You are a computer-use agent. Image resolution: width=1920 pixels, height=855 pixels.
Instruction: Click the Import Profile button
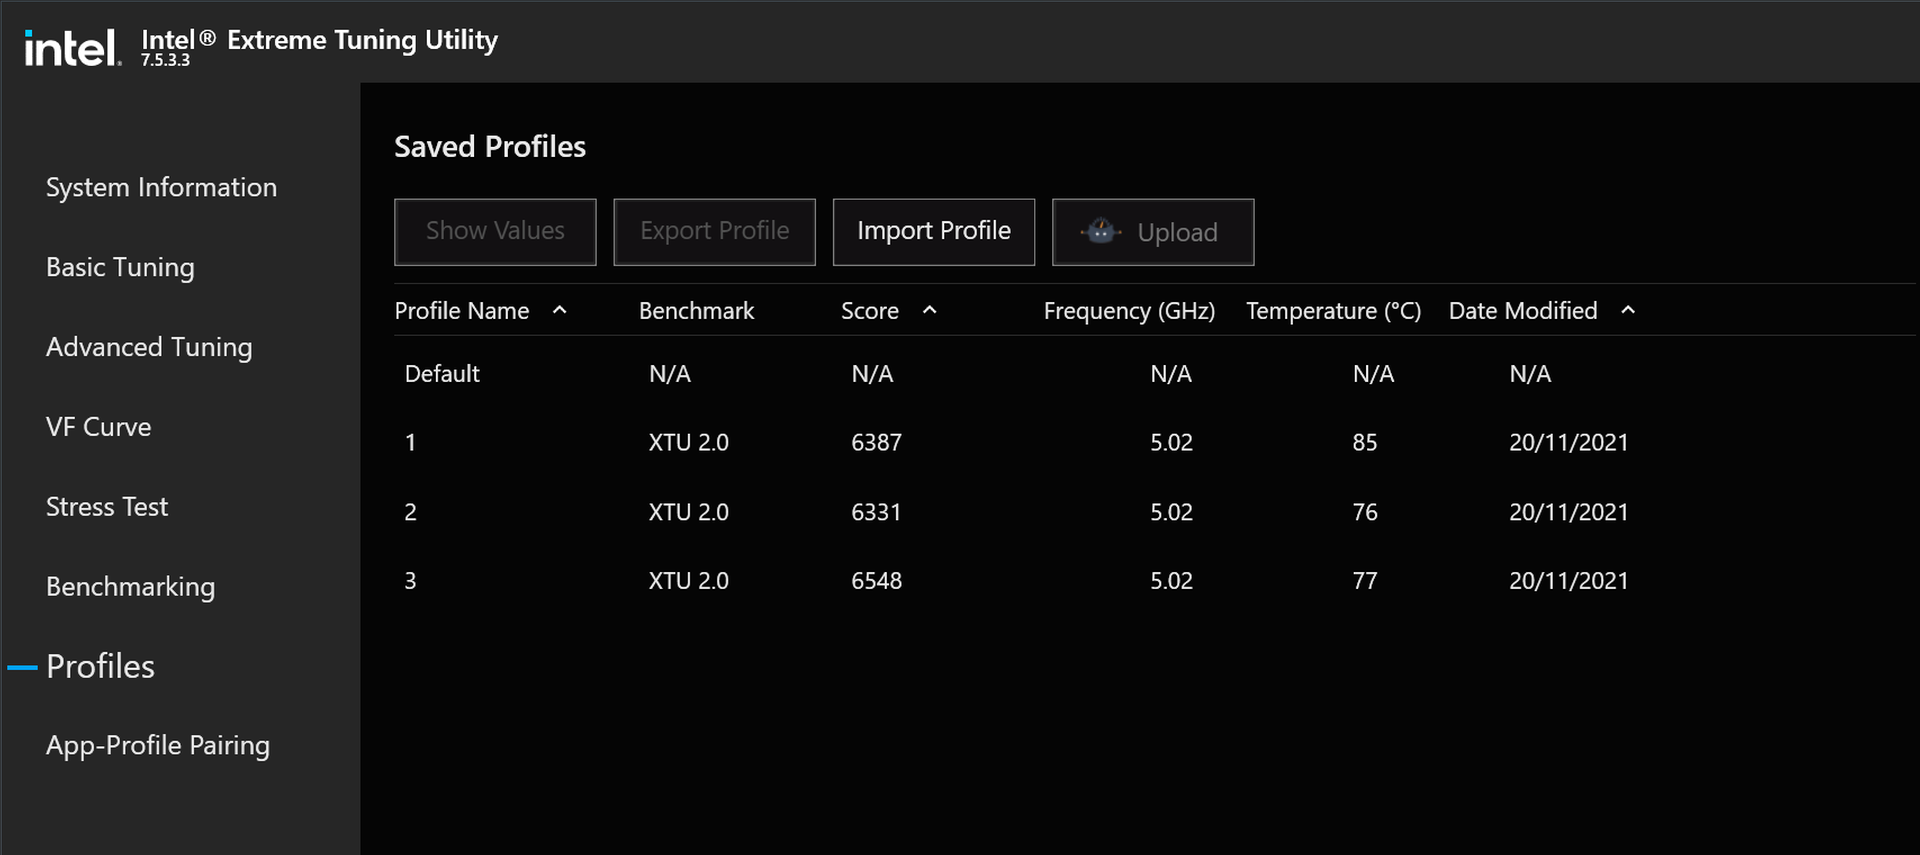pyautogui.click(x=933, y=232)
